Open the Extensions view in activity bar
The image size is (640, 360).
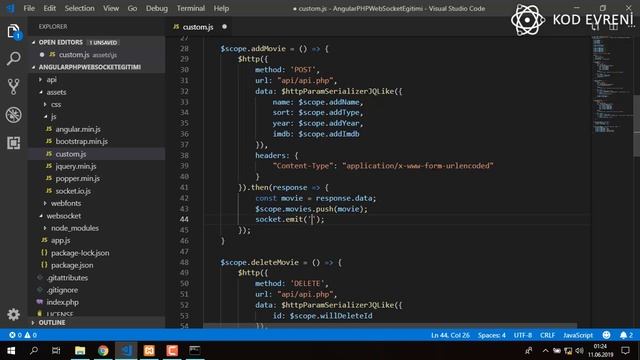13,143
